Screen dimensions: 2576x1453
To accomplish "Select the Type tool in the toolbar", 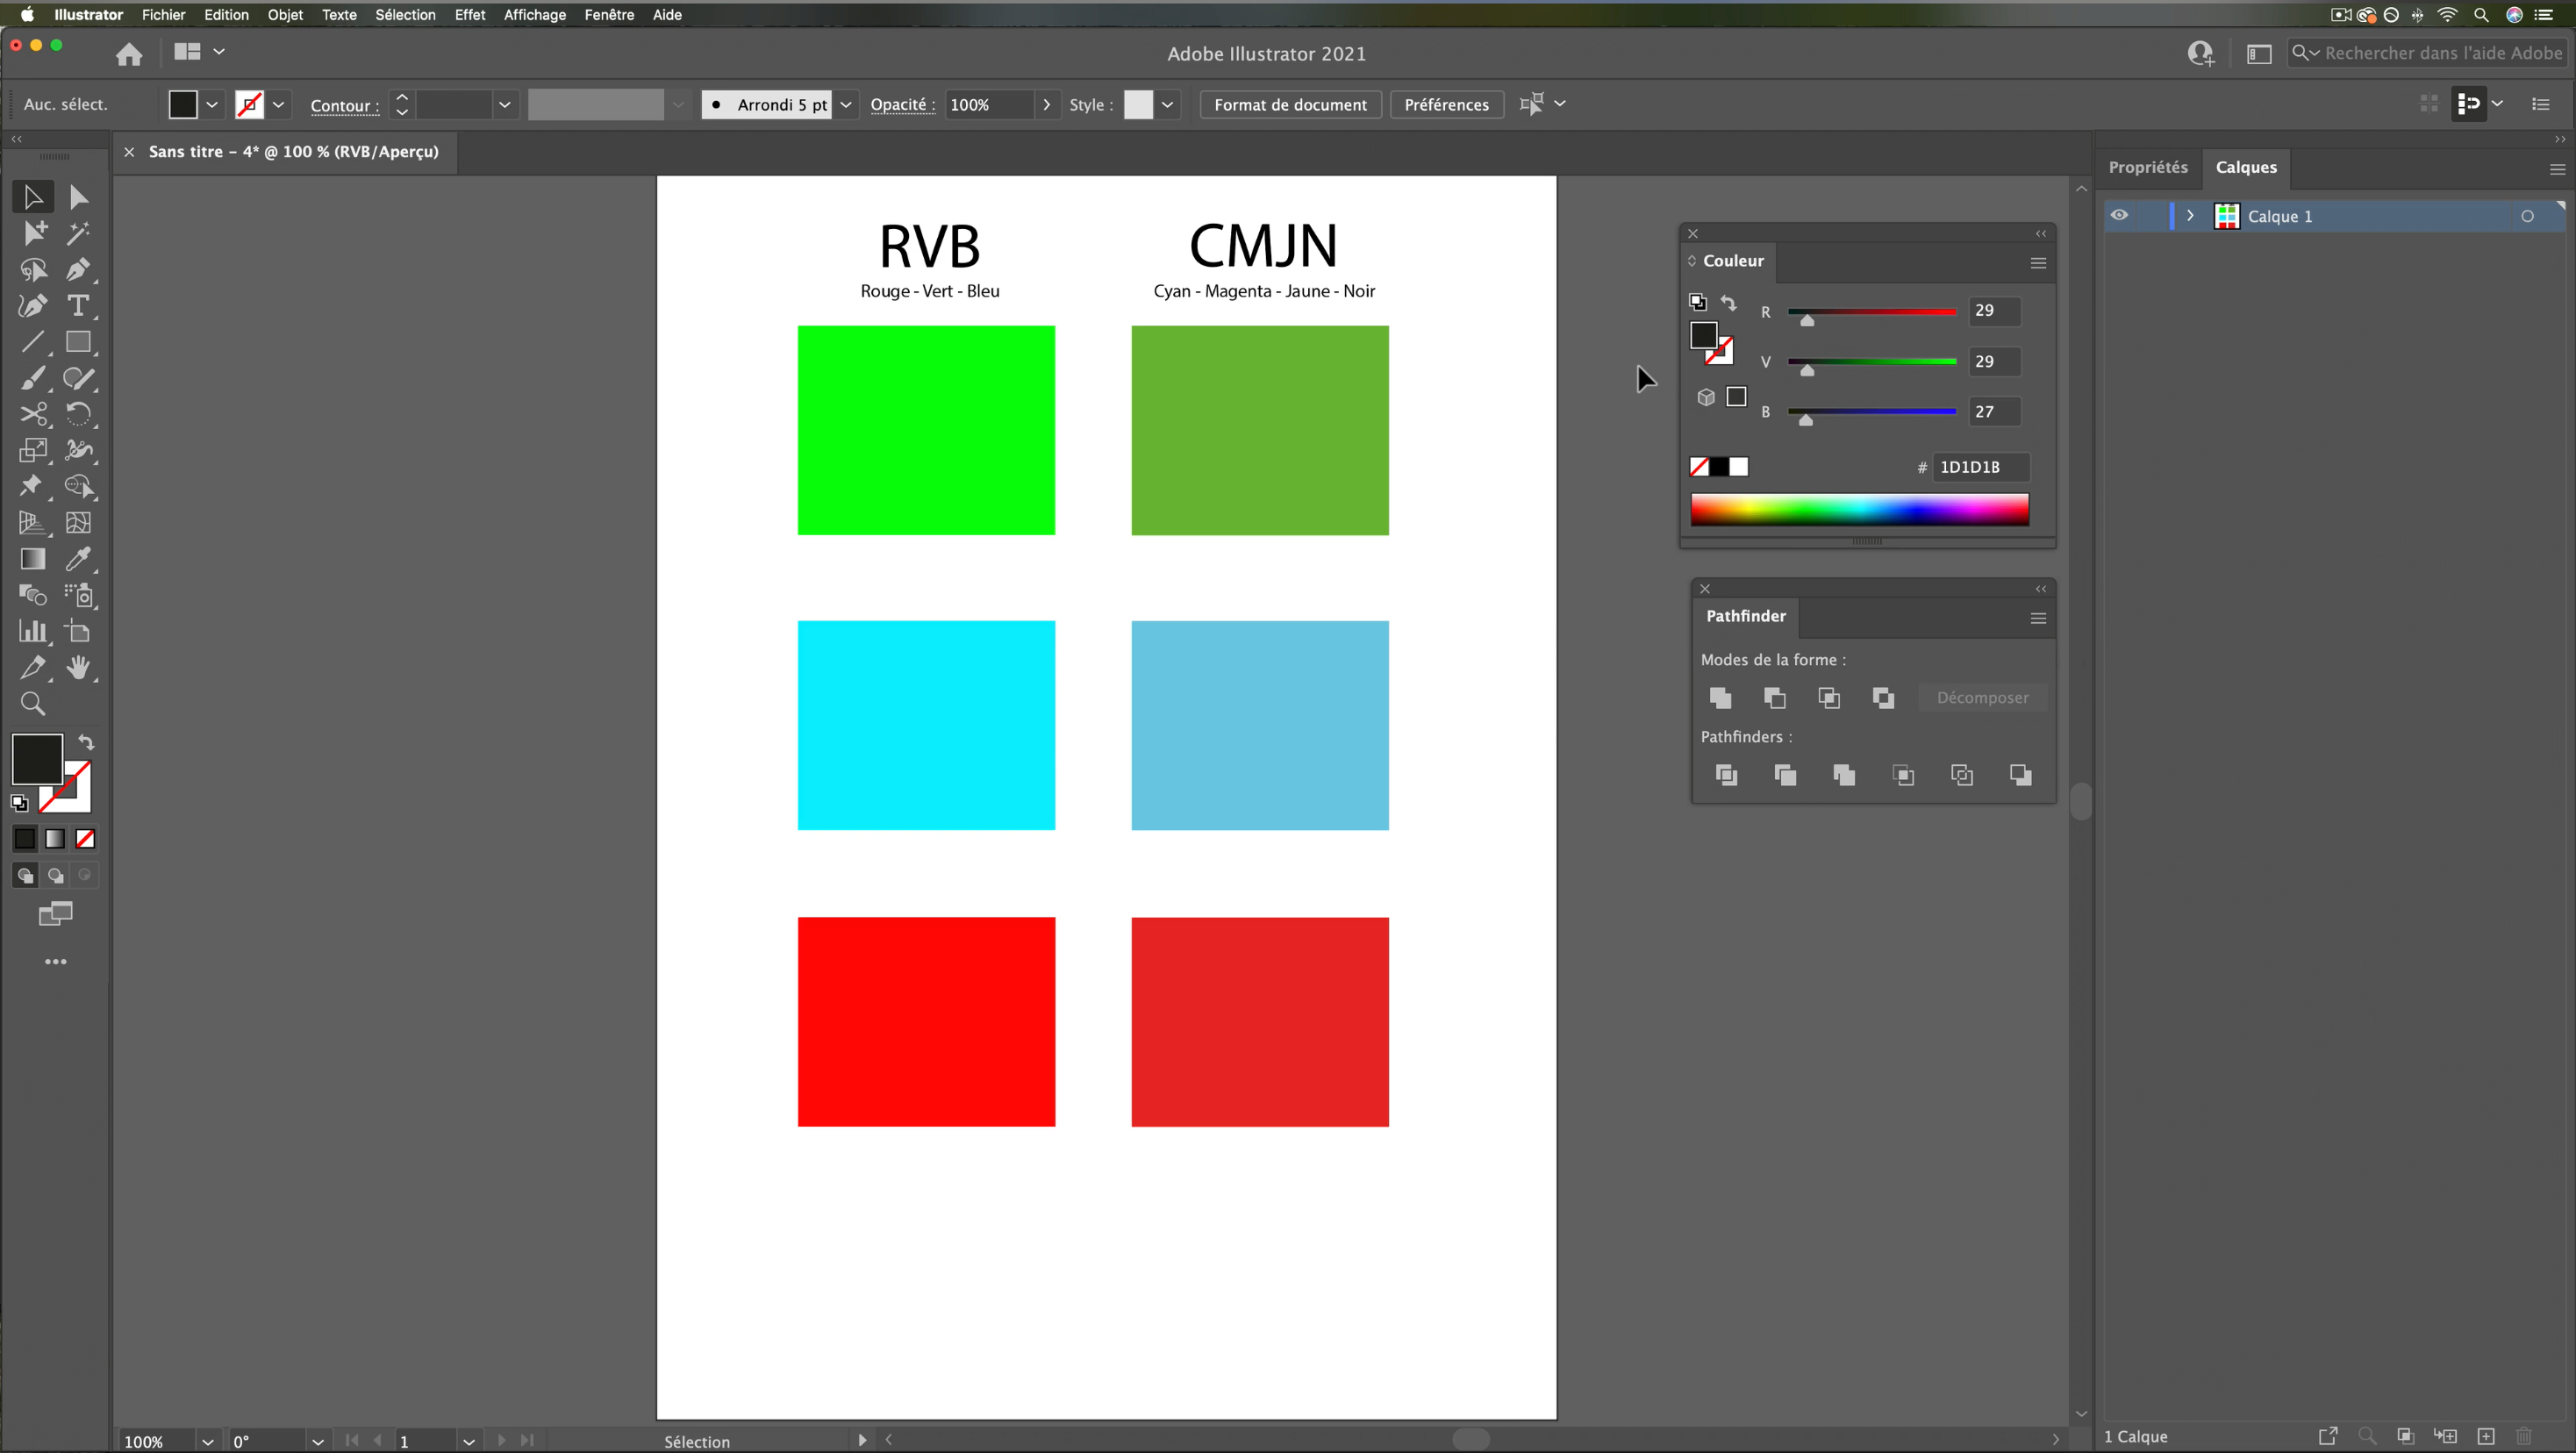I will click(x=79, y=306).
